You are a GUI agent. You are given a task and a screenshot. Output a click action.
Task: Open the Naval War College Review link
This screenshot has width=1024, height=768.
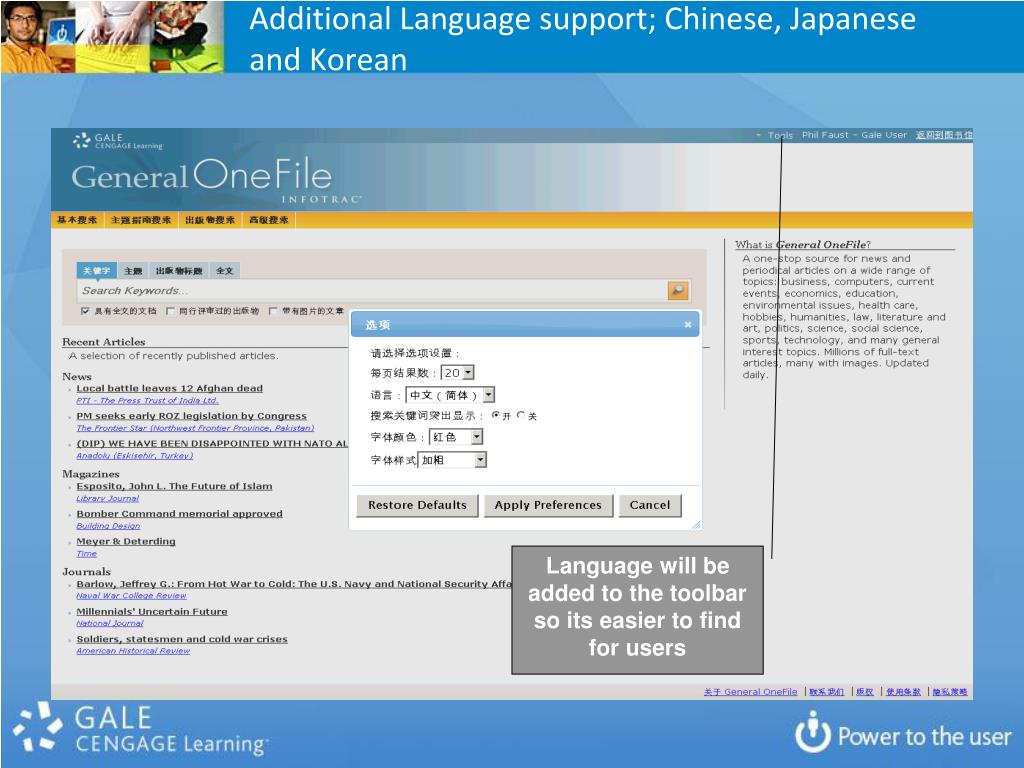131,596
